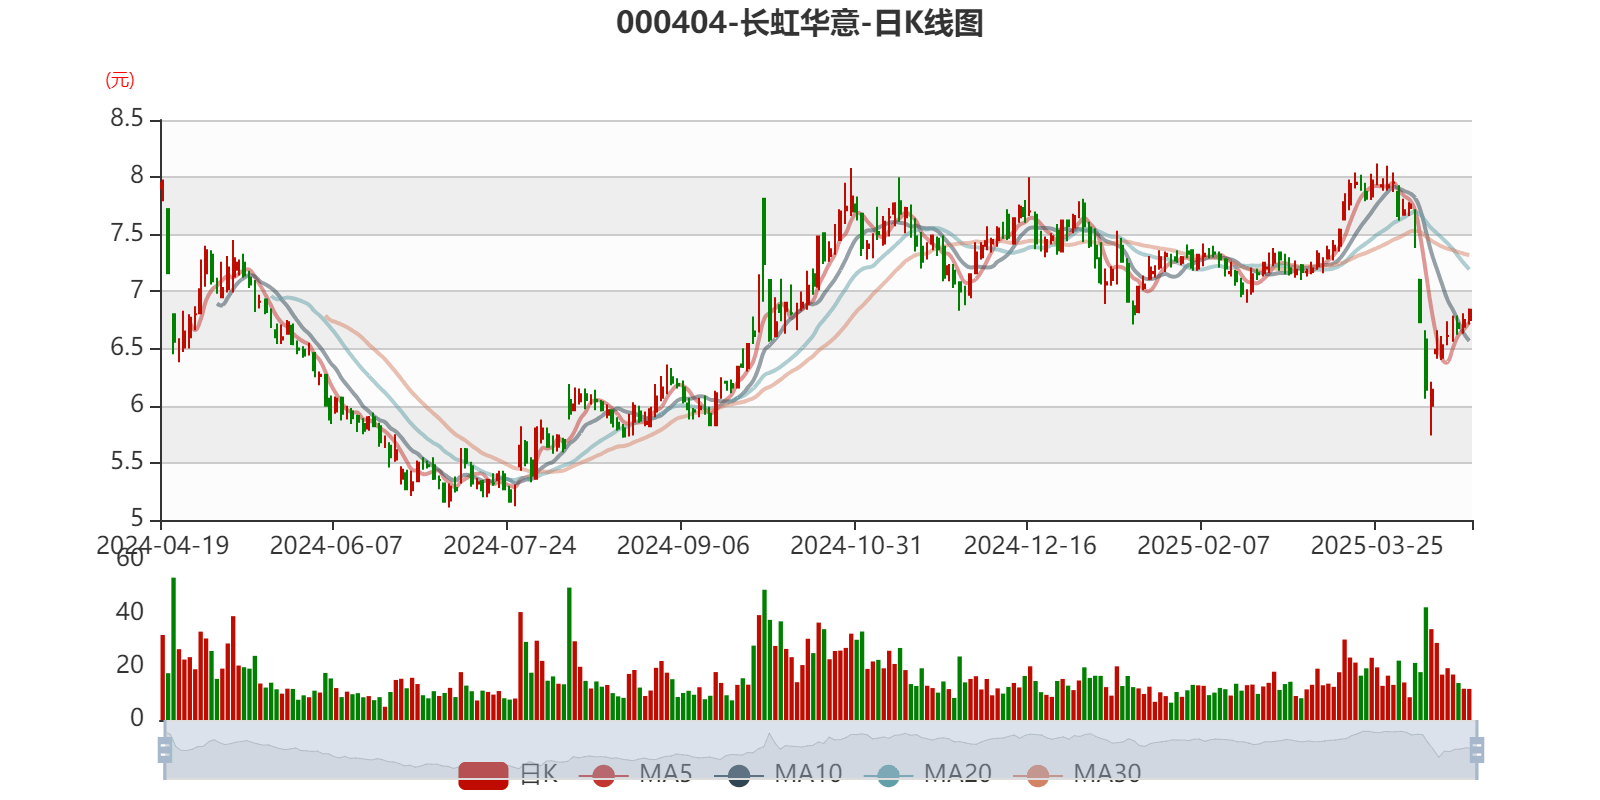Screen dimensions: 1600x800
Task: Click the 8.5 price axis label
Action: [x=126, y=119]
